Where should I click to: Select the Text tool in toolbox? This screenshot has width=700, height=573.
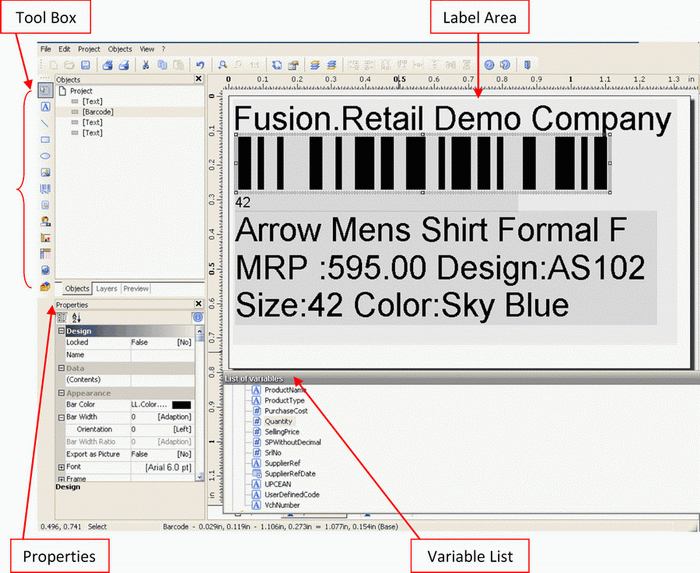[x=46, y=107]
